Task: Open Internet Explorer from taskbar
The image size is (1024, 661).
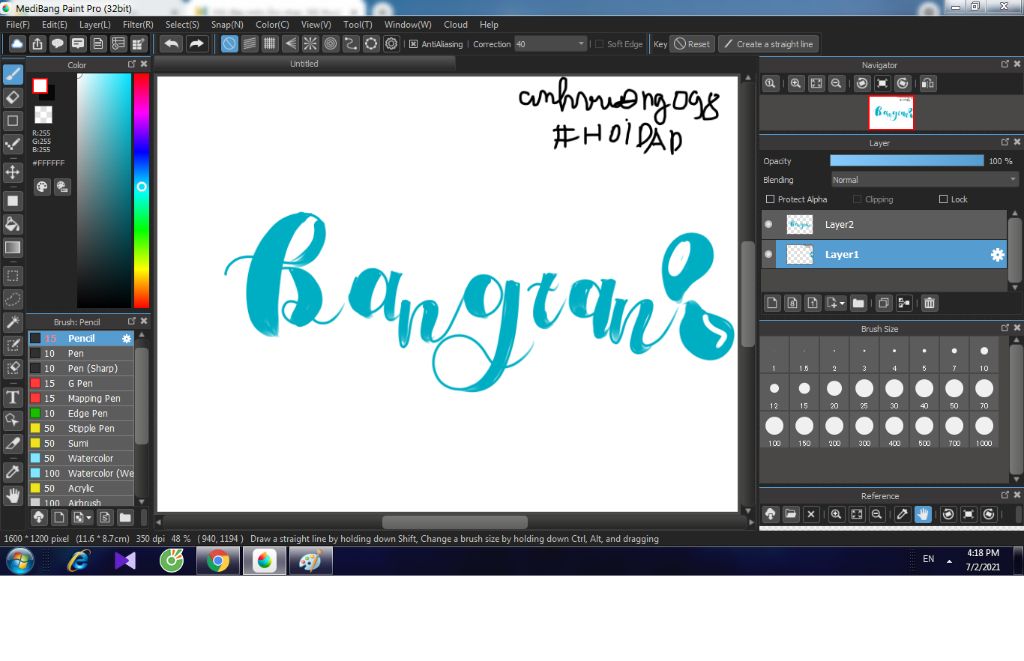Action: (x=78, y=561)
